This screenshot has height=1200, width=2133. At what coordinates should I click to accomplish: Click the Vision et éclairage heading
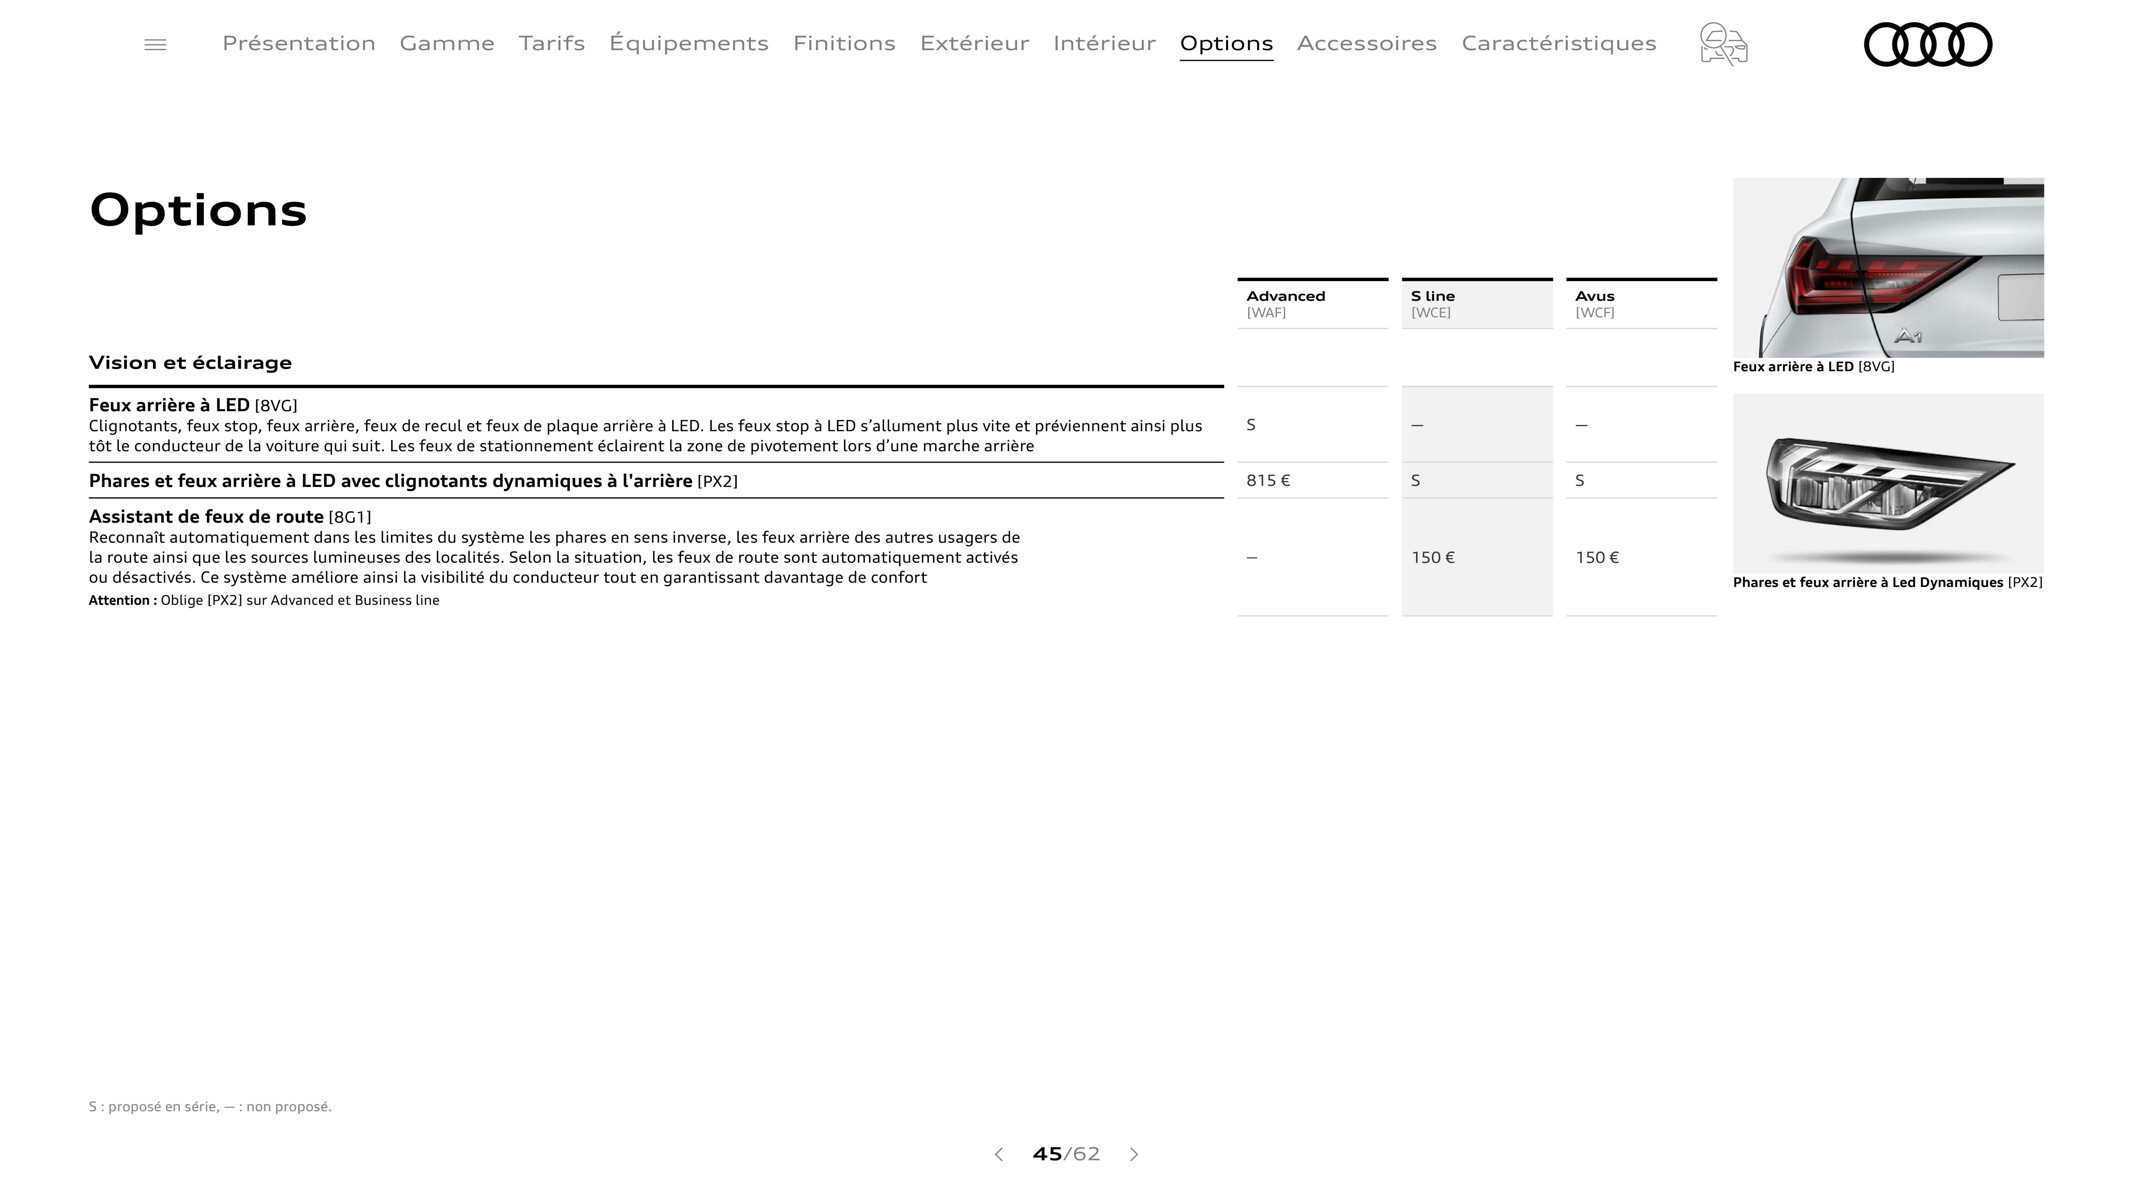[190, 363]
